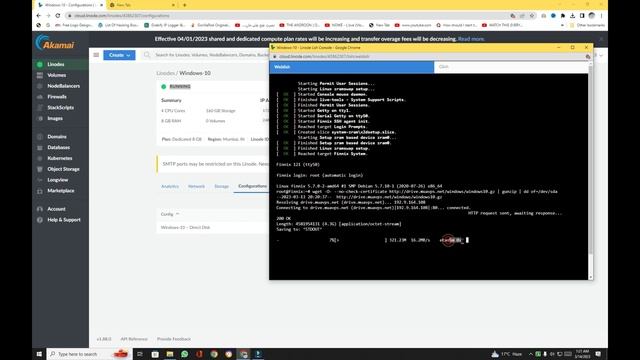640x360 pixels.
Task: Click the search magnifier icon
Action: pyautogui.click(x=147, y=55)
